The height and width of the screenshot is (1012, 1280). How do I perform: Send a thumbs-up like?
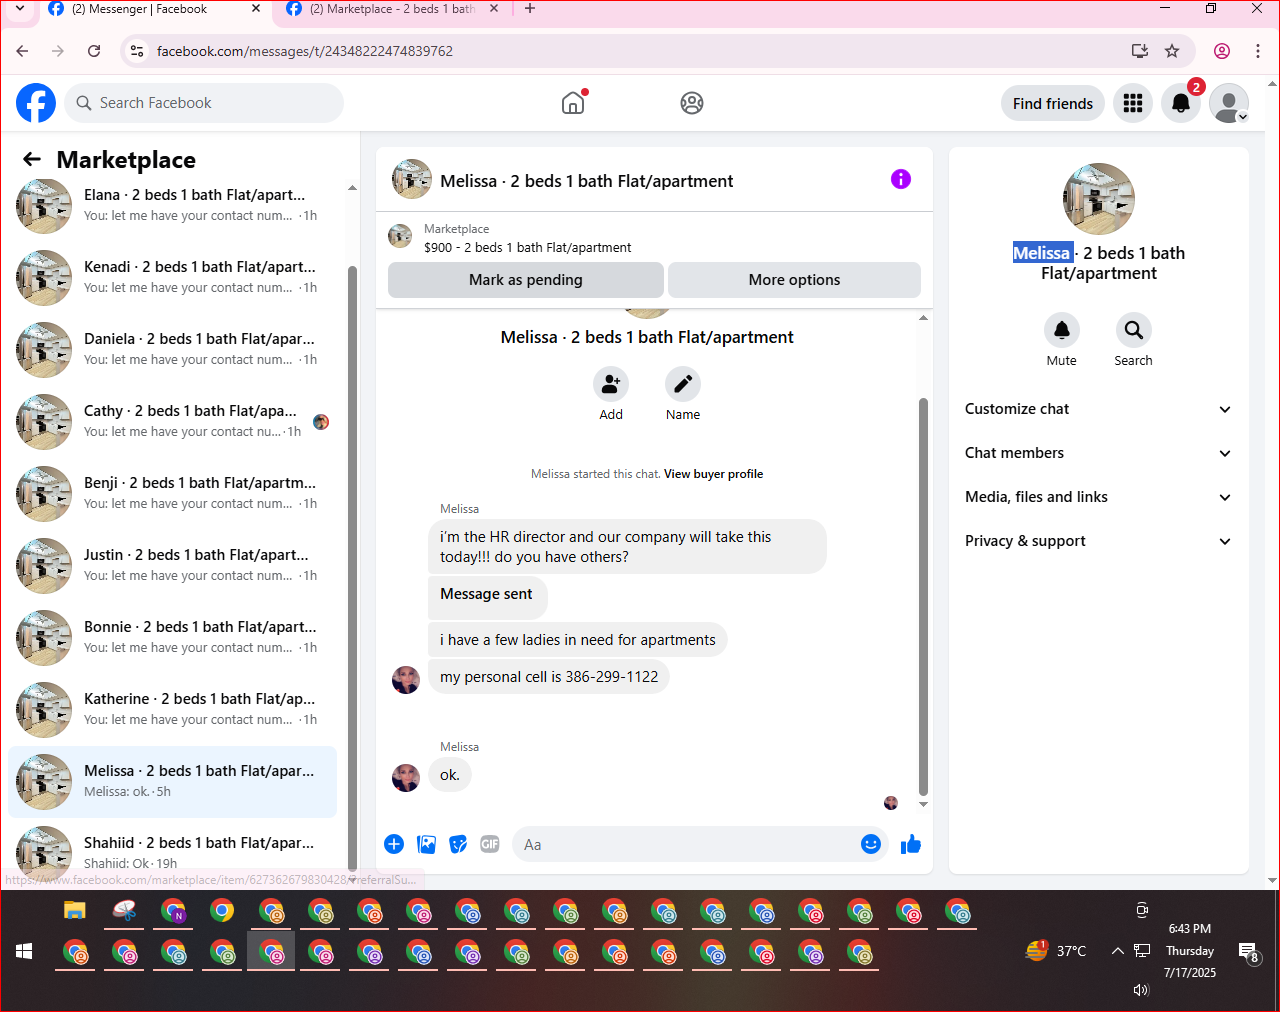(x=911, y=844)
